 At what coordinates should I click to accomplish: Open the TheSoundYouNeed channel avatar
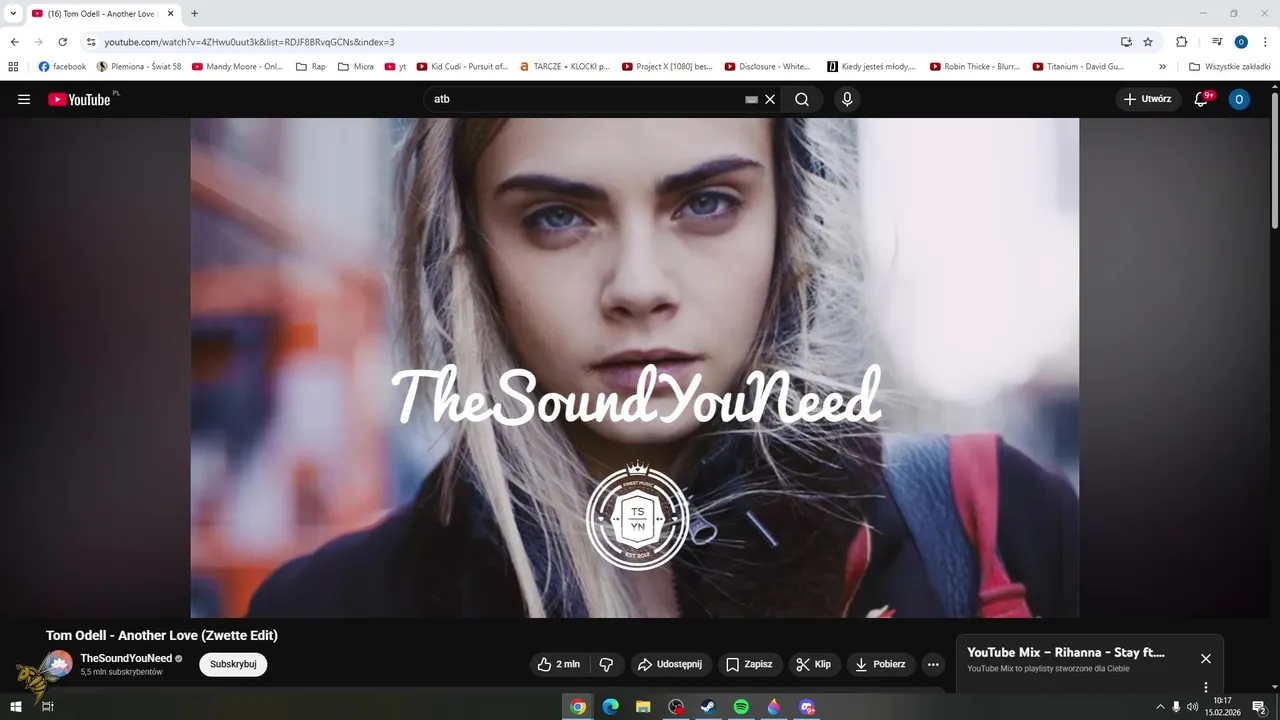point(58,664)
